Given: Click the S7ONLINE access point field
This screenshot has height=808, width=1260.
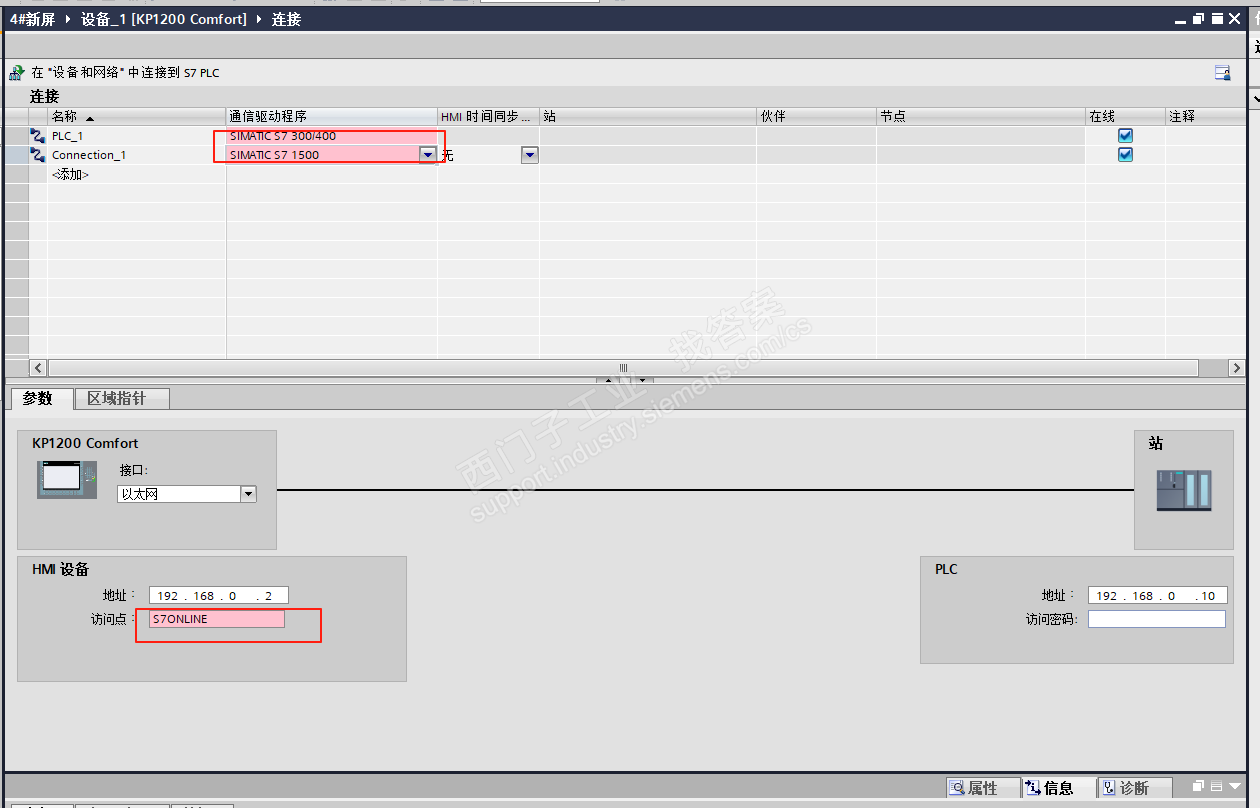Looking at the screenshot, I should tap(217, 619).
